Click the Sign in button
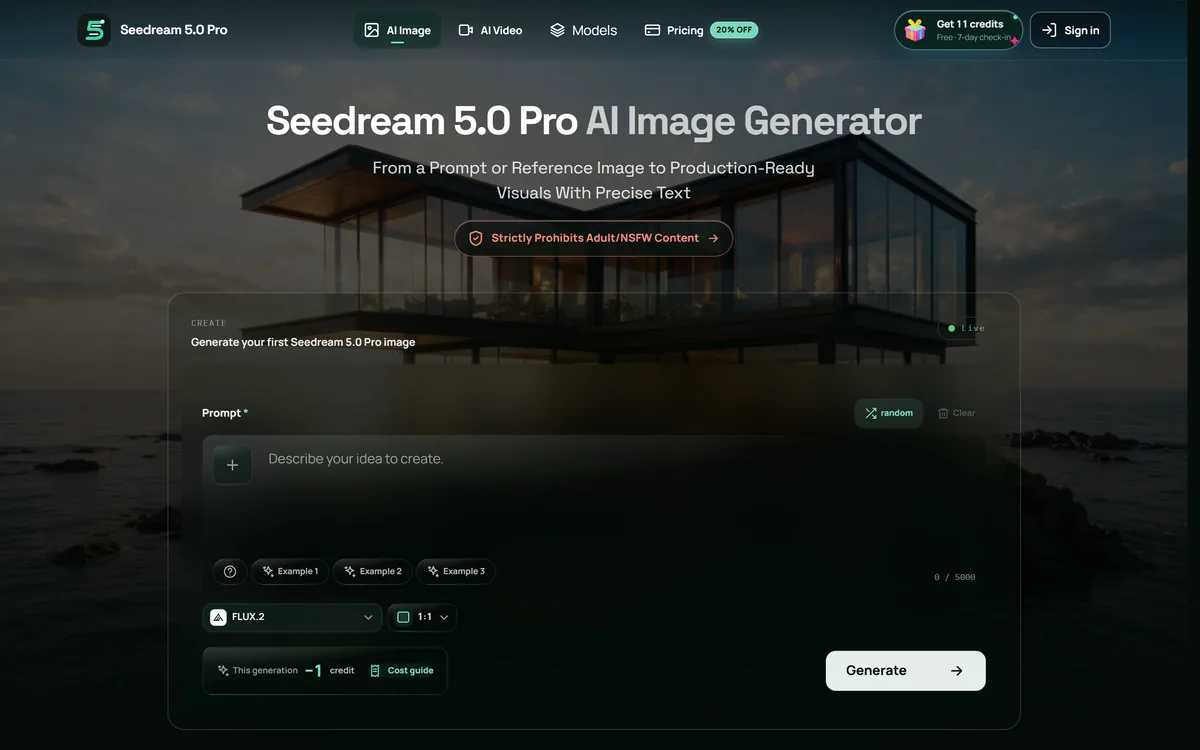Screen dimensions: 1200x750 (x=1070, y=30)
